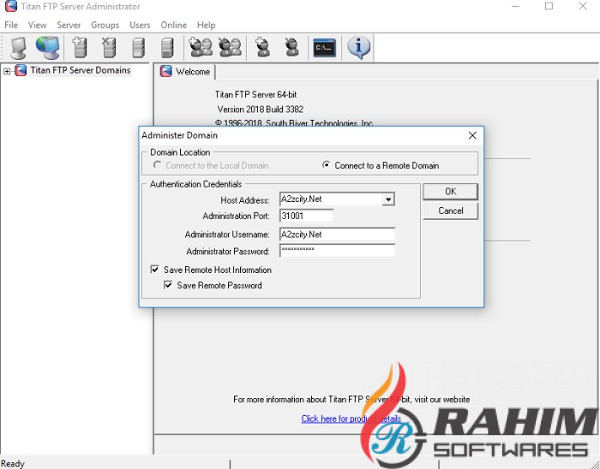Viewport: 600px width, 469px height.
Task: Click the Administrator Username field
Action: pyautogui.click(x=337, y=234)
